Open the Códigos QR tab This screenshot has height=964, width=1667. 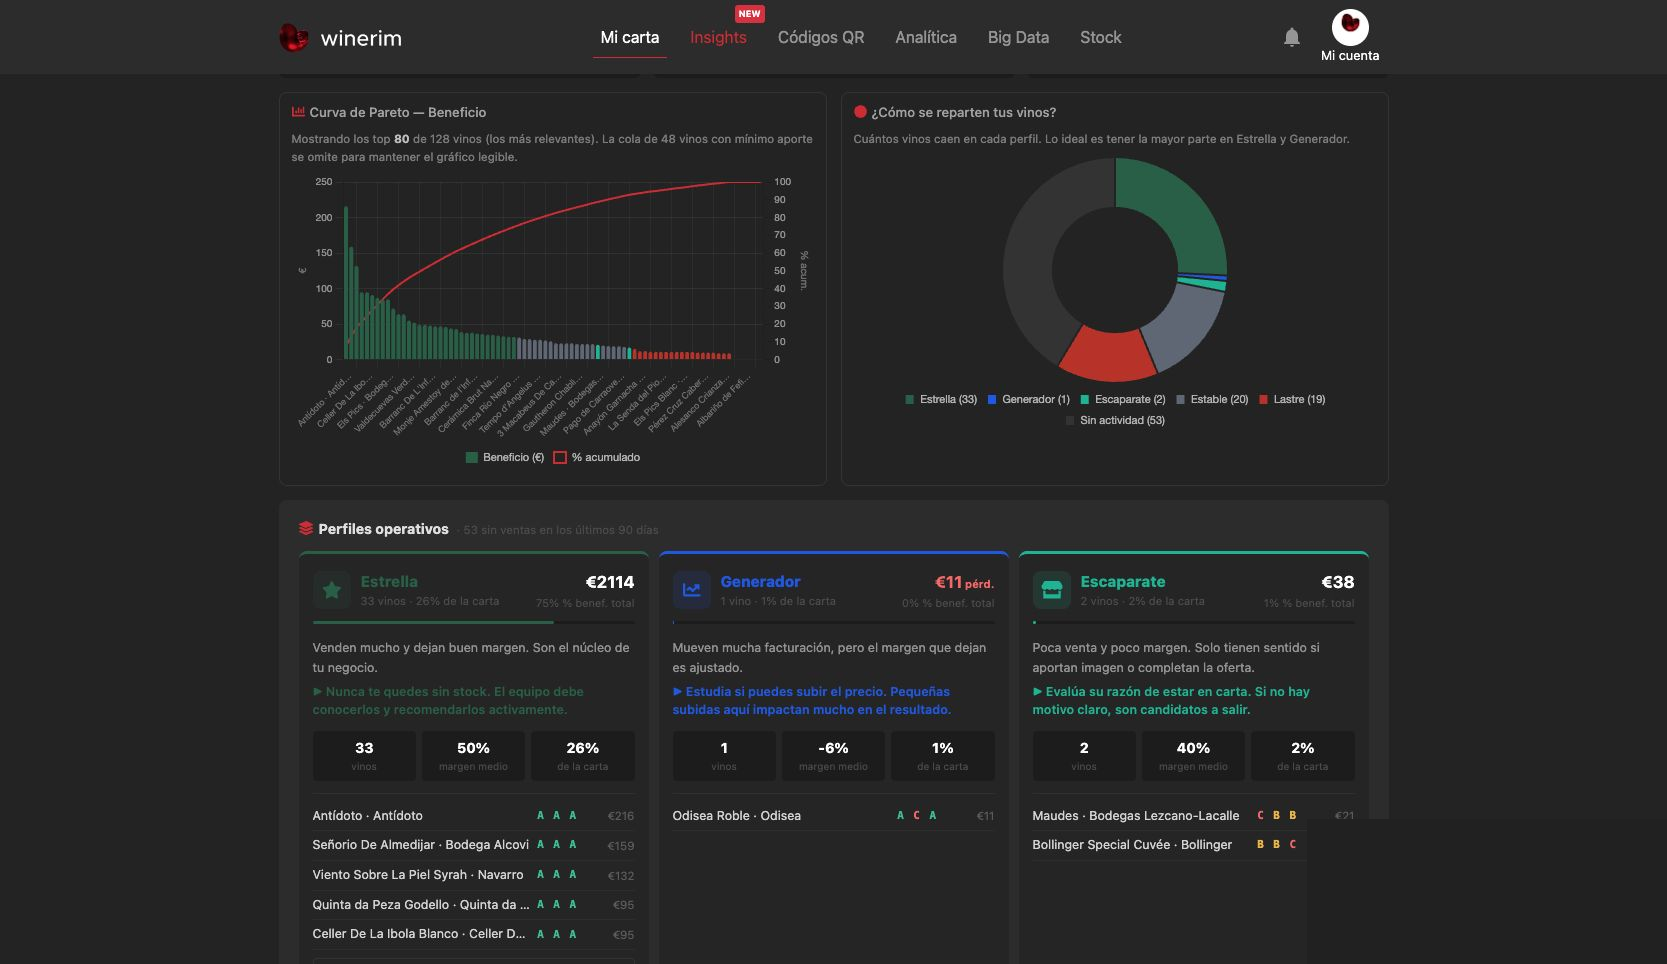click(x=821, y=37)
